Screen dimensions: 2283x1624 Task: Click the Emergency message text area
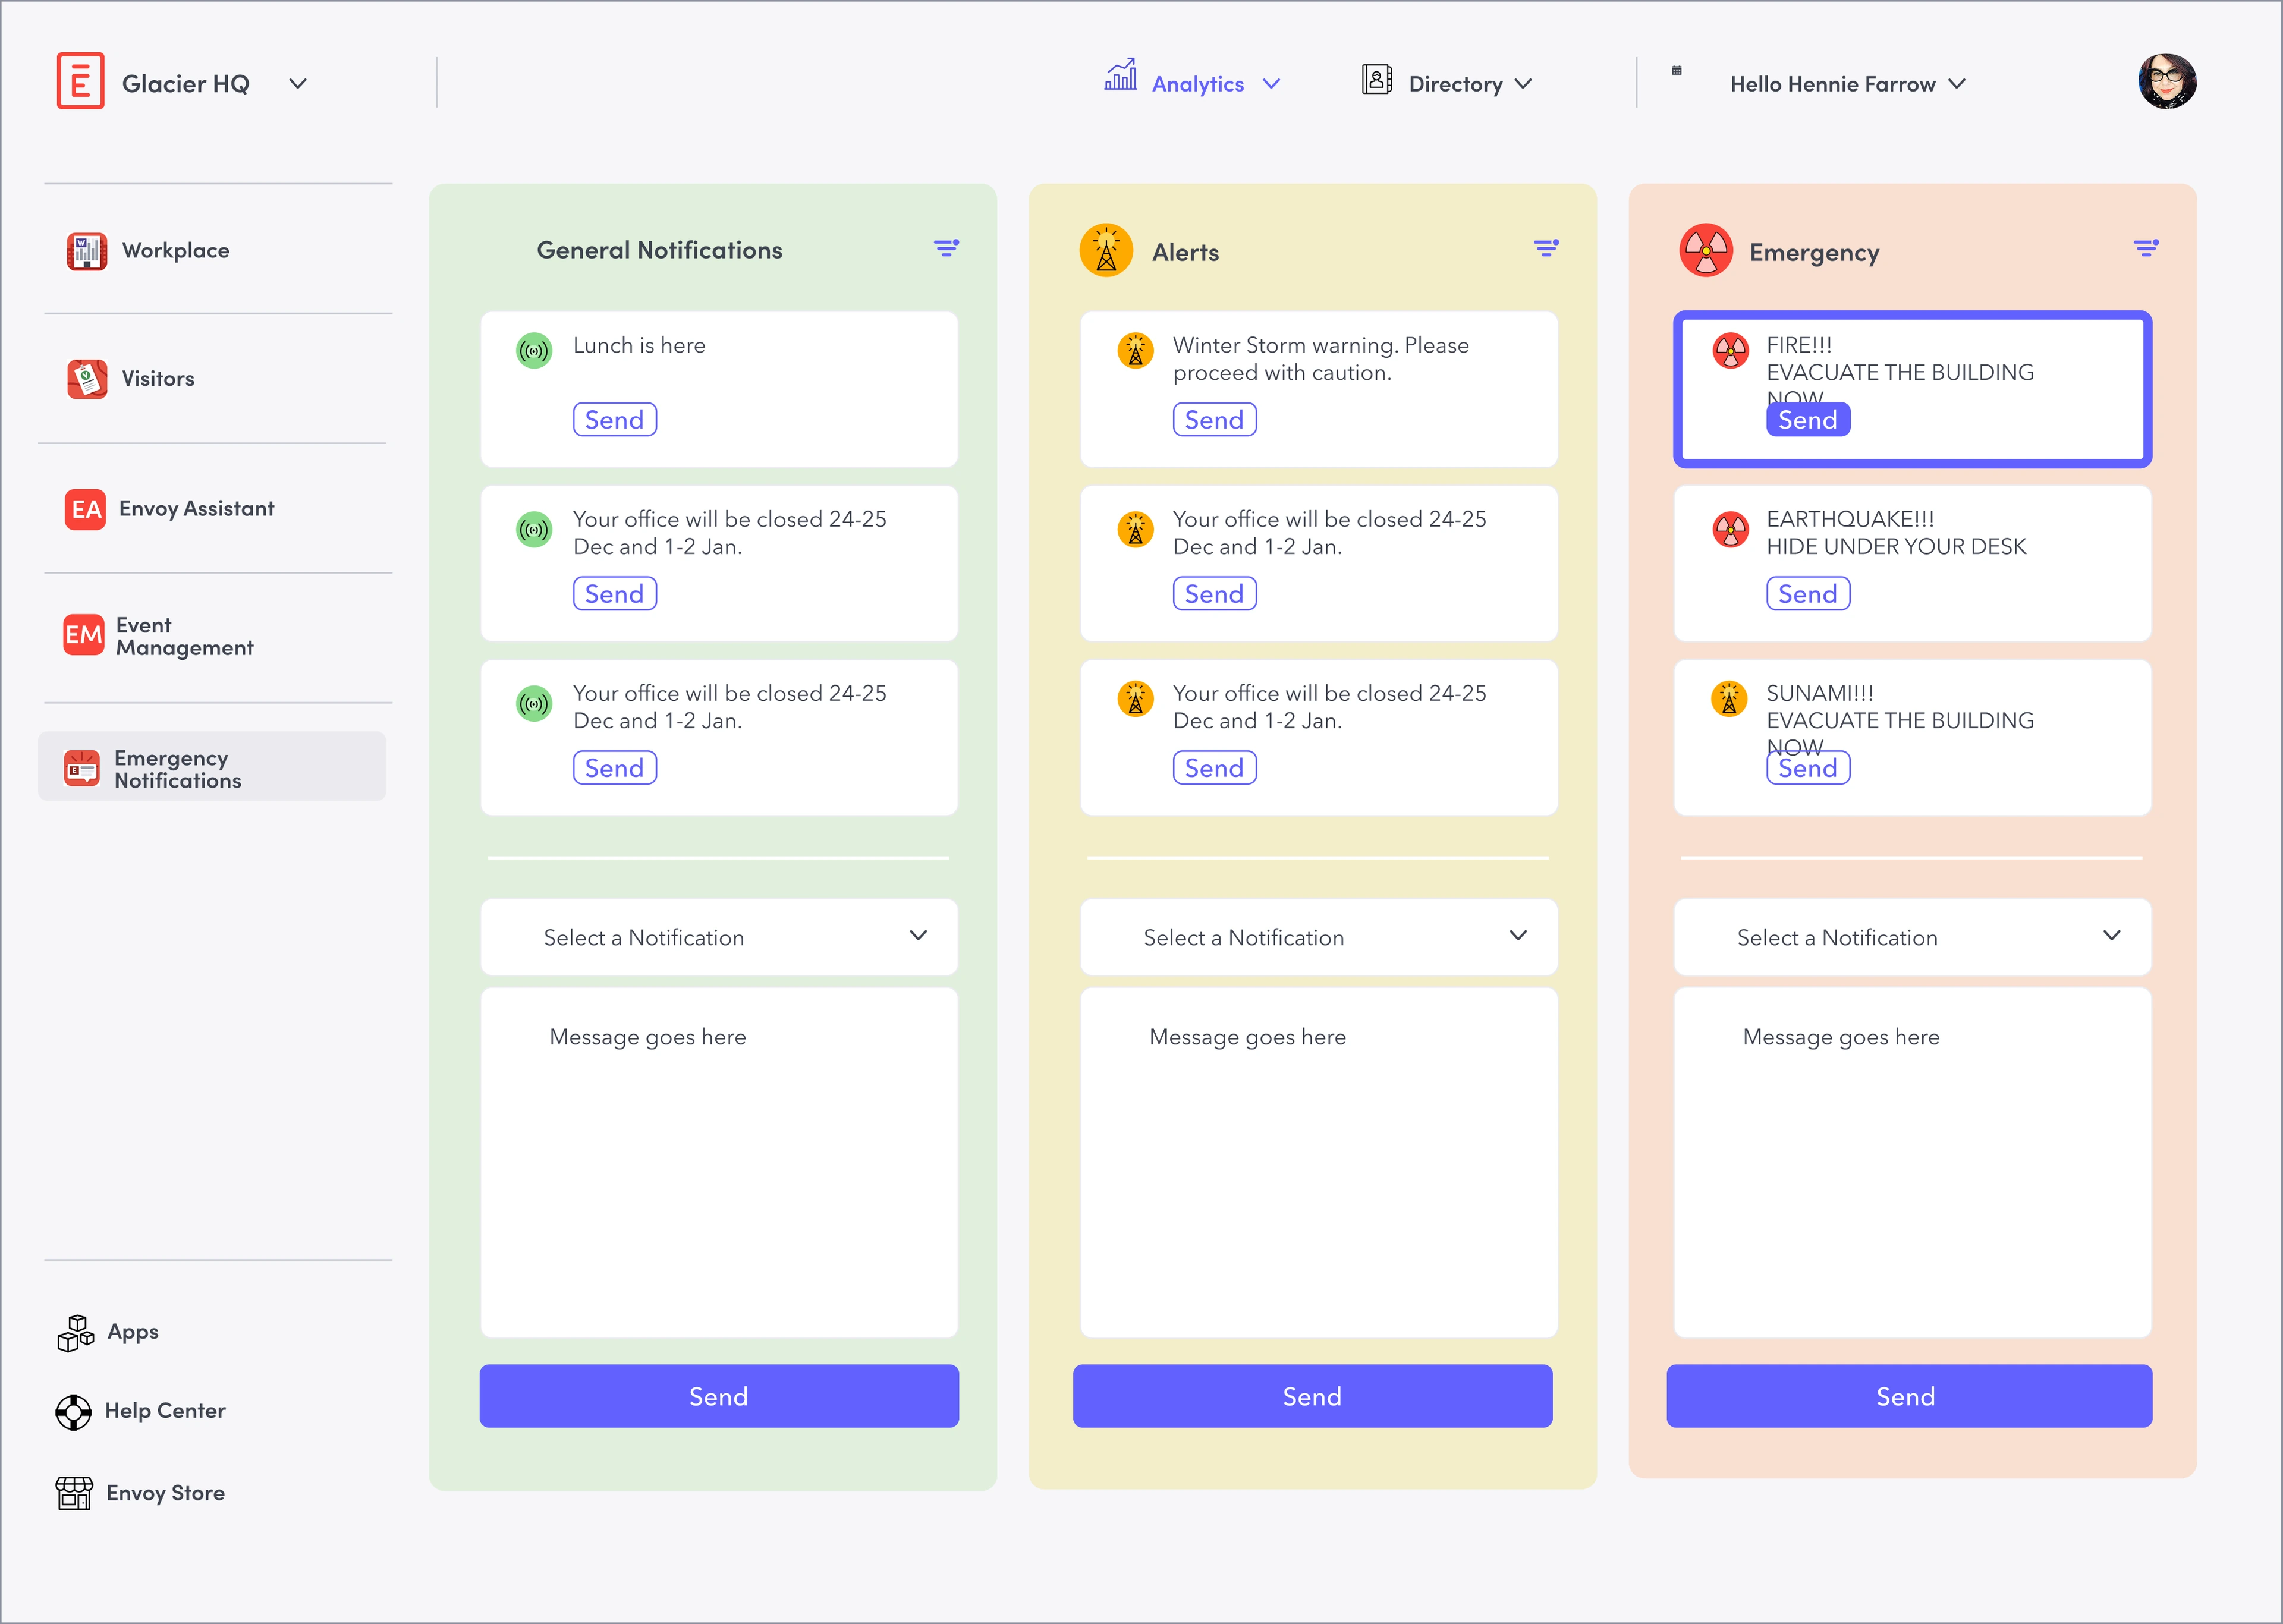(1912, 1163)
